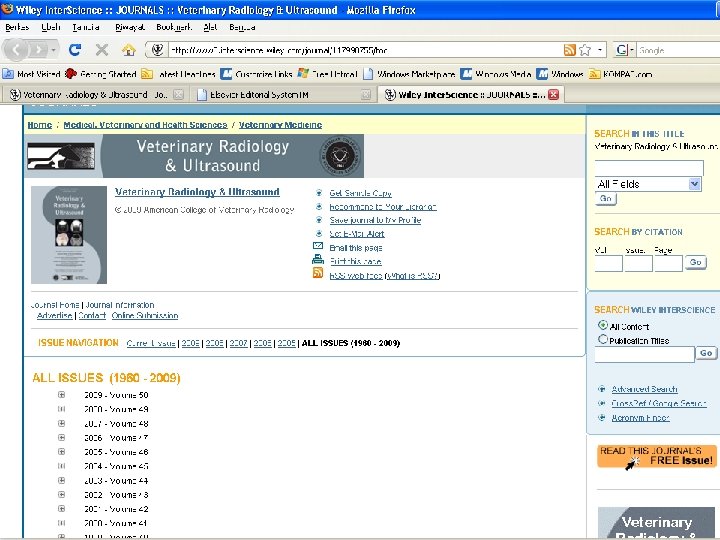The image size is (720, 540).
Task: Open the Customize Links bookmark
Action: click(x=256, y=74)
